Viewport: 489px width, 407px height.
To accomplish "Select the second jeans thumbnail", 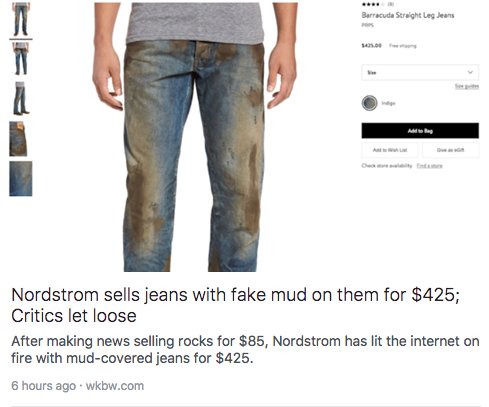I will point(21,59).
